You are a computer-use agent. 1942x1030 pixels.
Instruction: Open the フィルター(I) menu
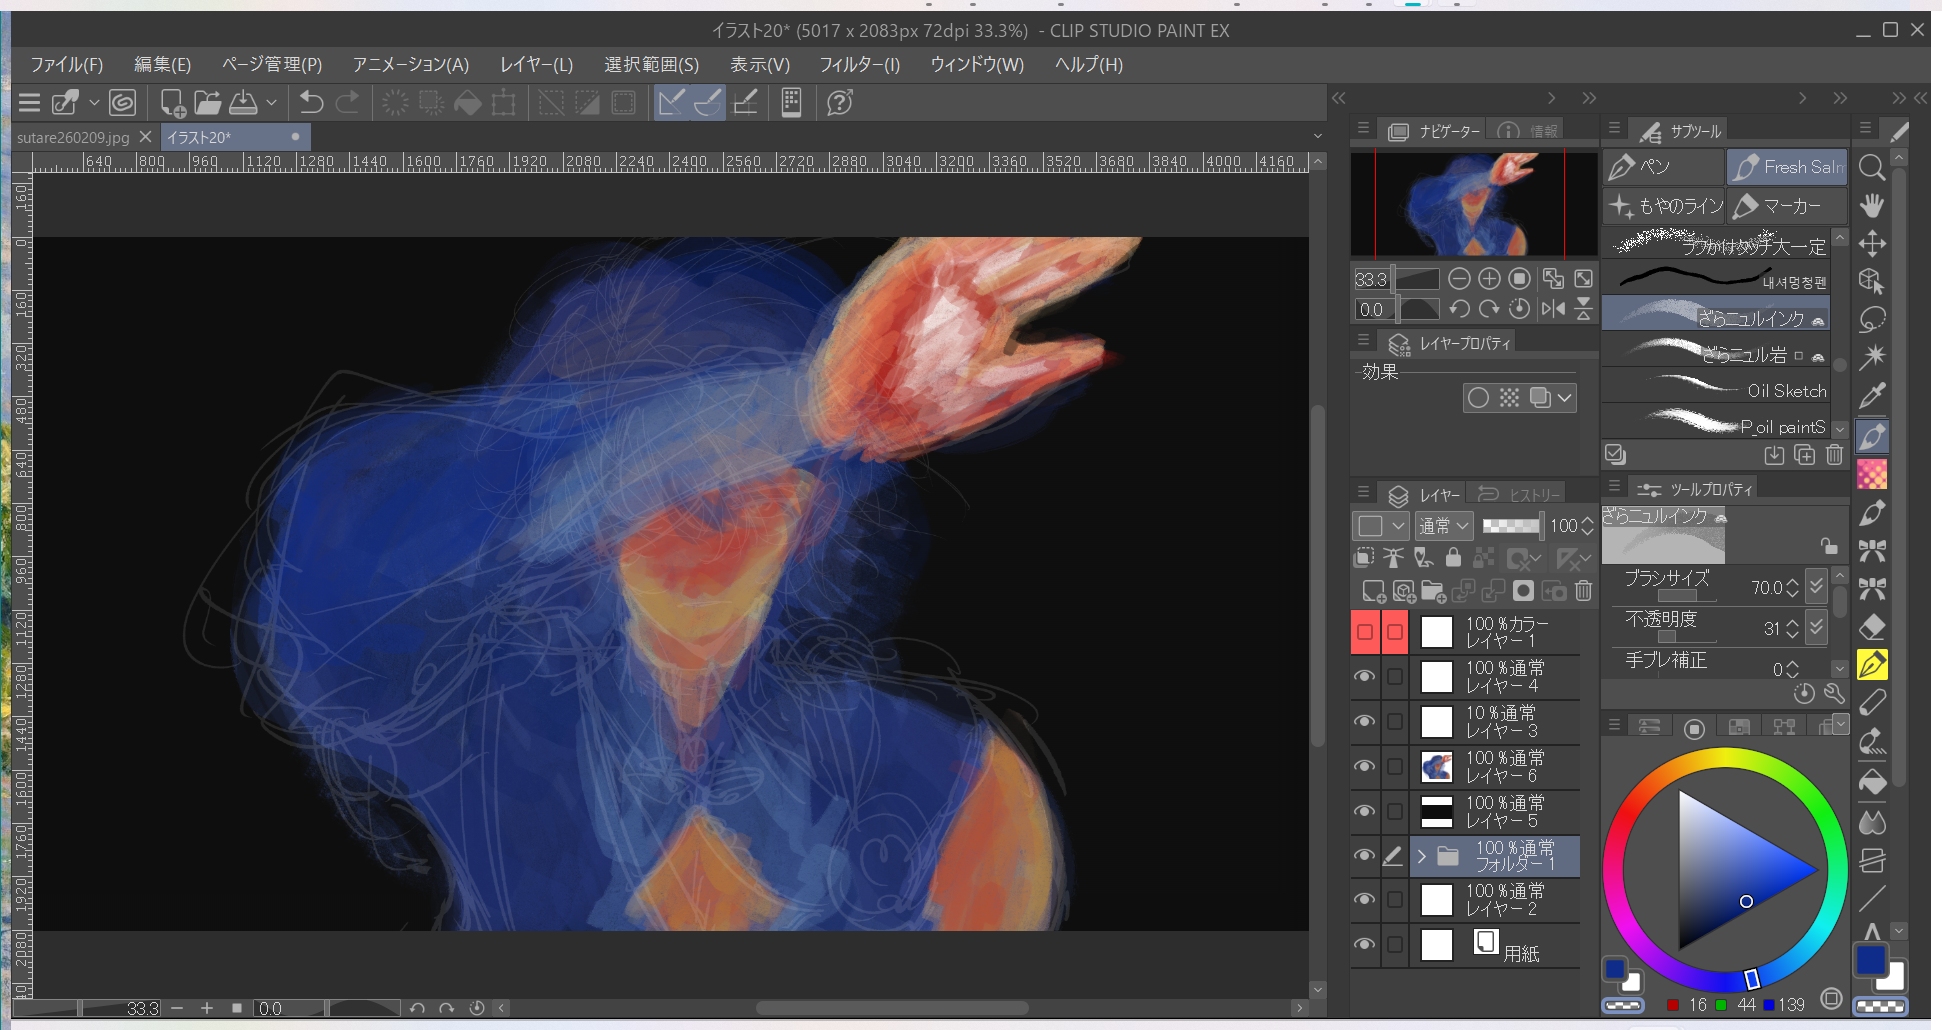coord(859,65)
